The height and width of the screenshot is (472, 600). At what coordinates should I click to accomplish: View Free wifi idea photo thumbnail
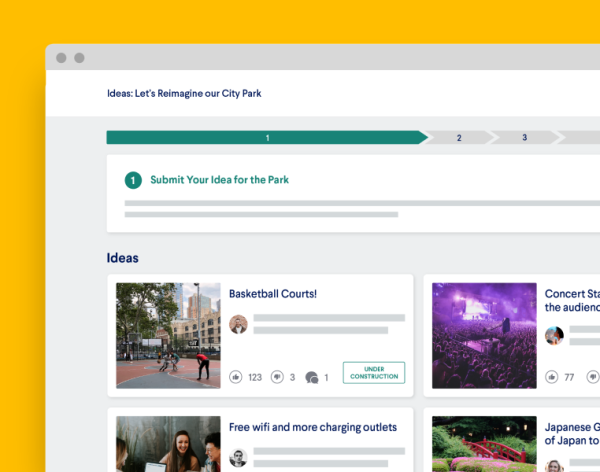point(168,444)
